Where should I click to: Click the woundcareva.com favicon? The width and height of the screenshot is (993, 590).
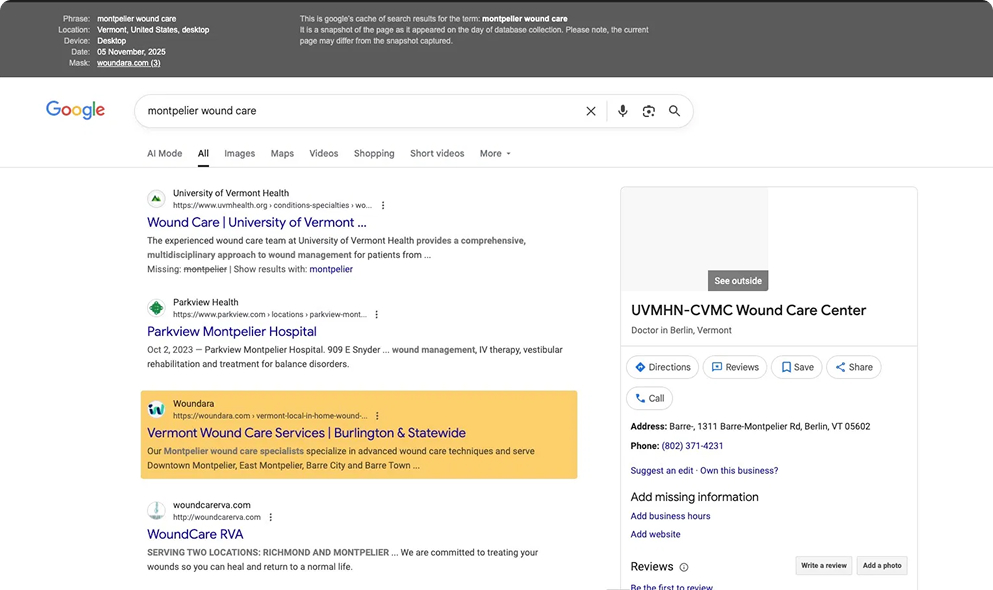(x=156, y=510)
